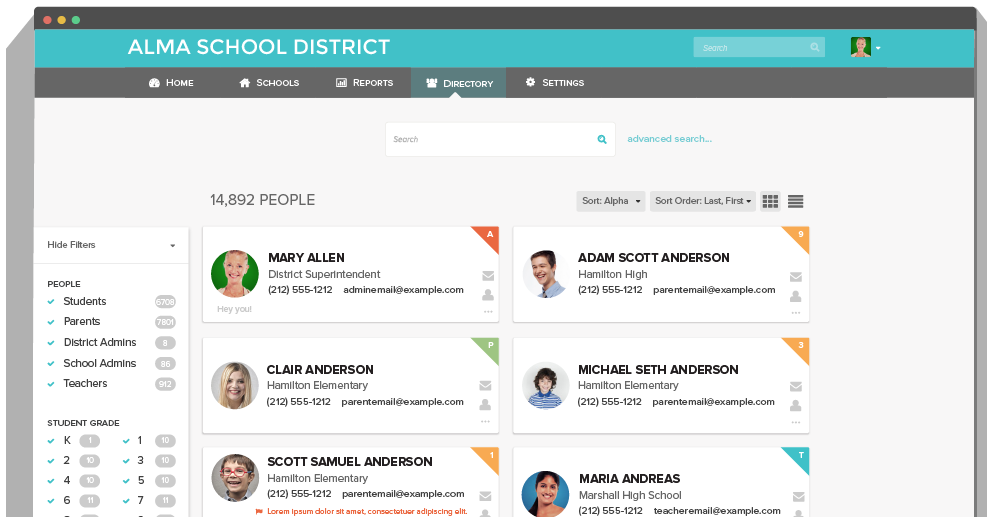Screen dimensions: 990x517
Task: Open more options dots on Mary Allen's card
Action: [x=488, y=312]
